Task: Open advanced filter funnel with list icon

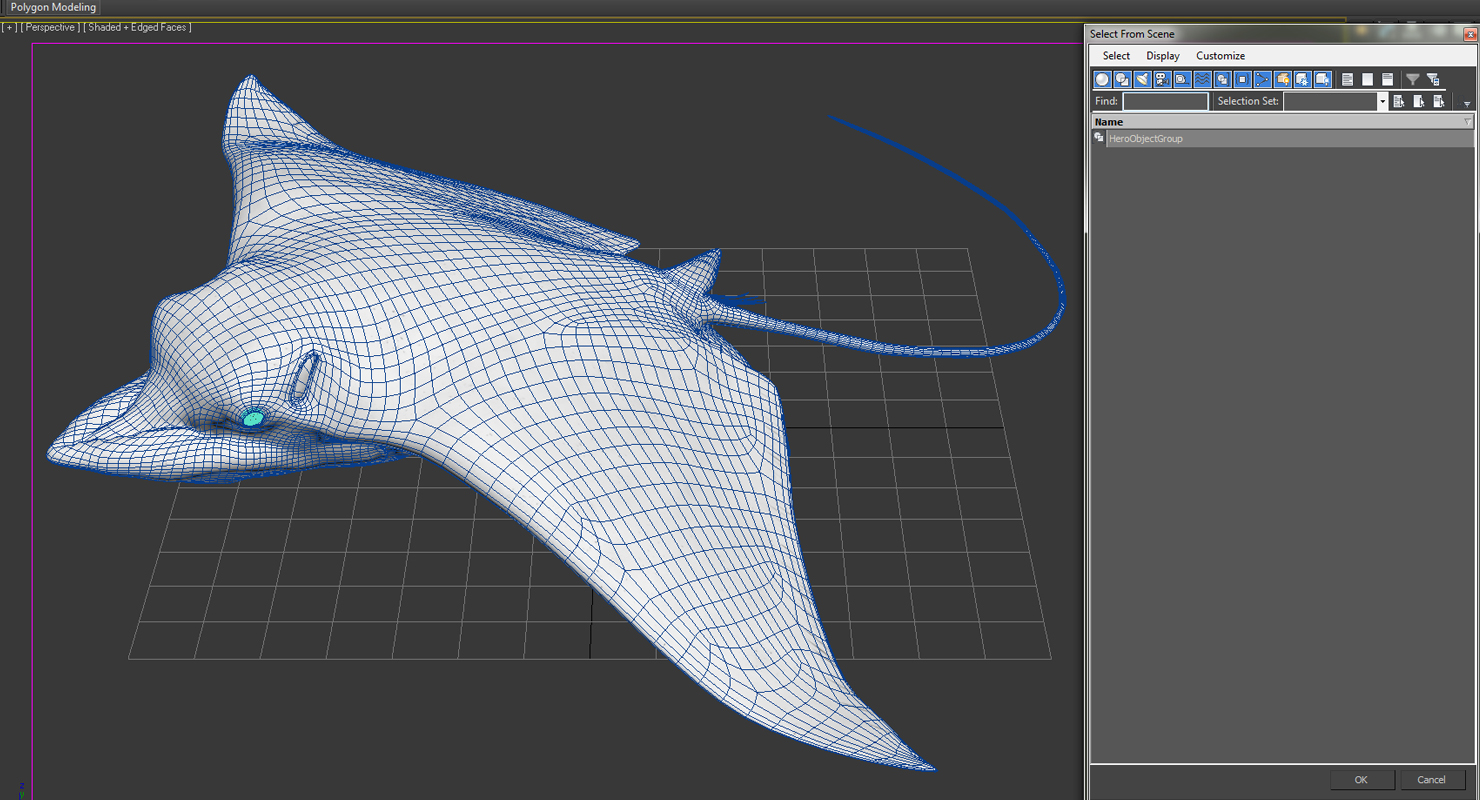Action: [1432, 79]
